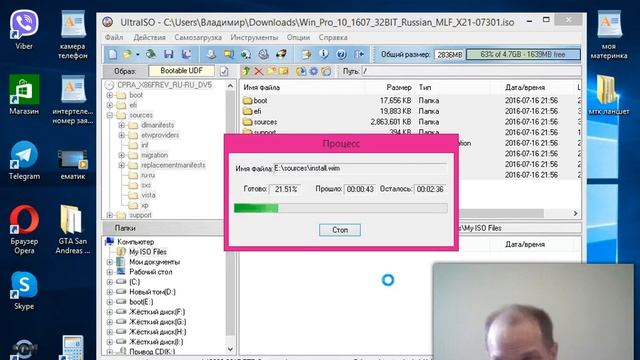
Task: Open the Опции menu
Action: coord(298,37)
